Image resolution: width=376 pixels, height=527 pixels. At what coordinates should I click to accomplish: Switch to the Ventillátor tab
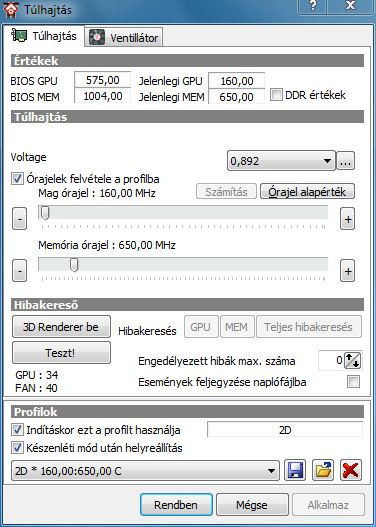point(124,38)
